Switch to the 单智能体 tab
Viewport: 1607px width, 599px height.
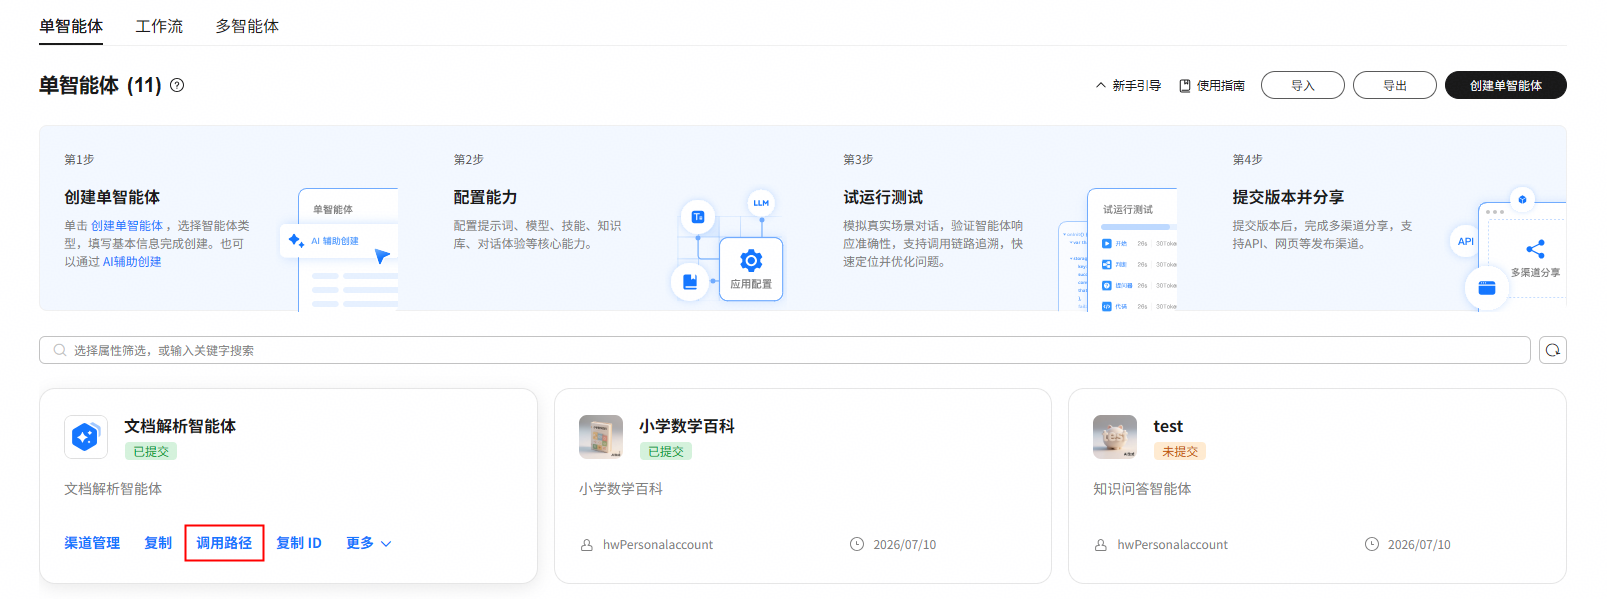coord(71,26)
